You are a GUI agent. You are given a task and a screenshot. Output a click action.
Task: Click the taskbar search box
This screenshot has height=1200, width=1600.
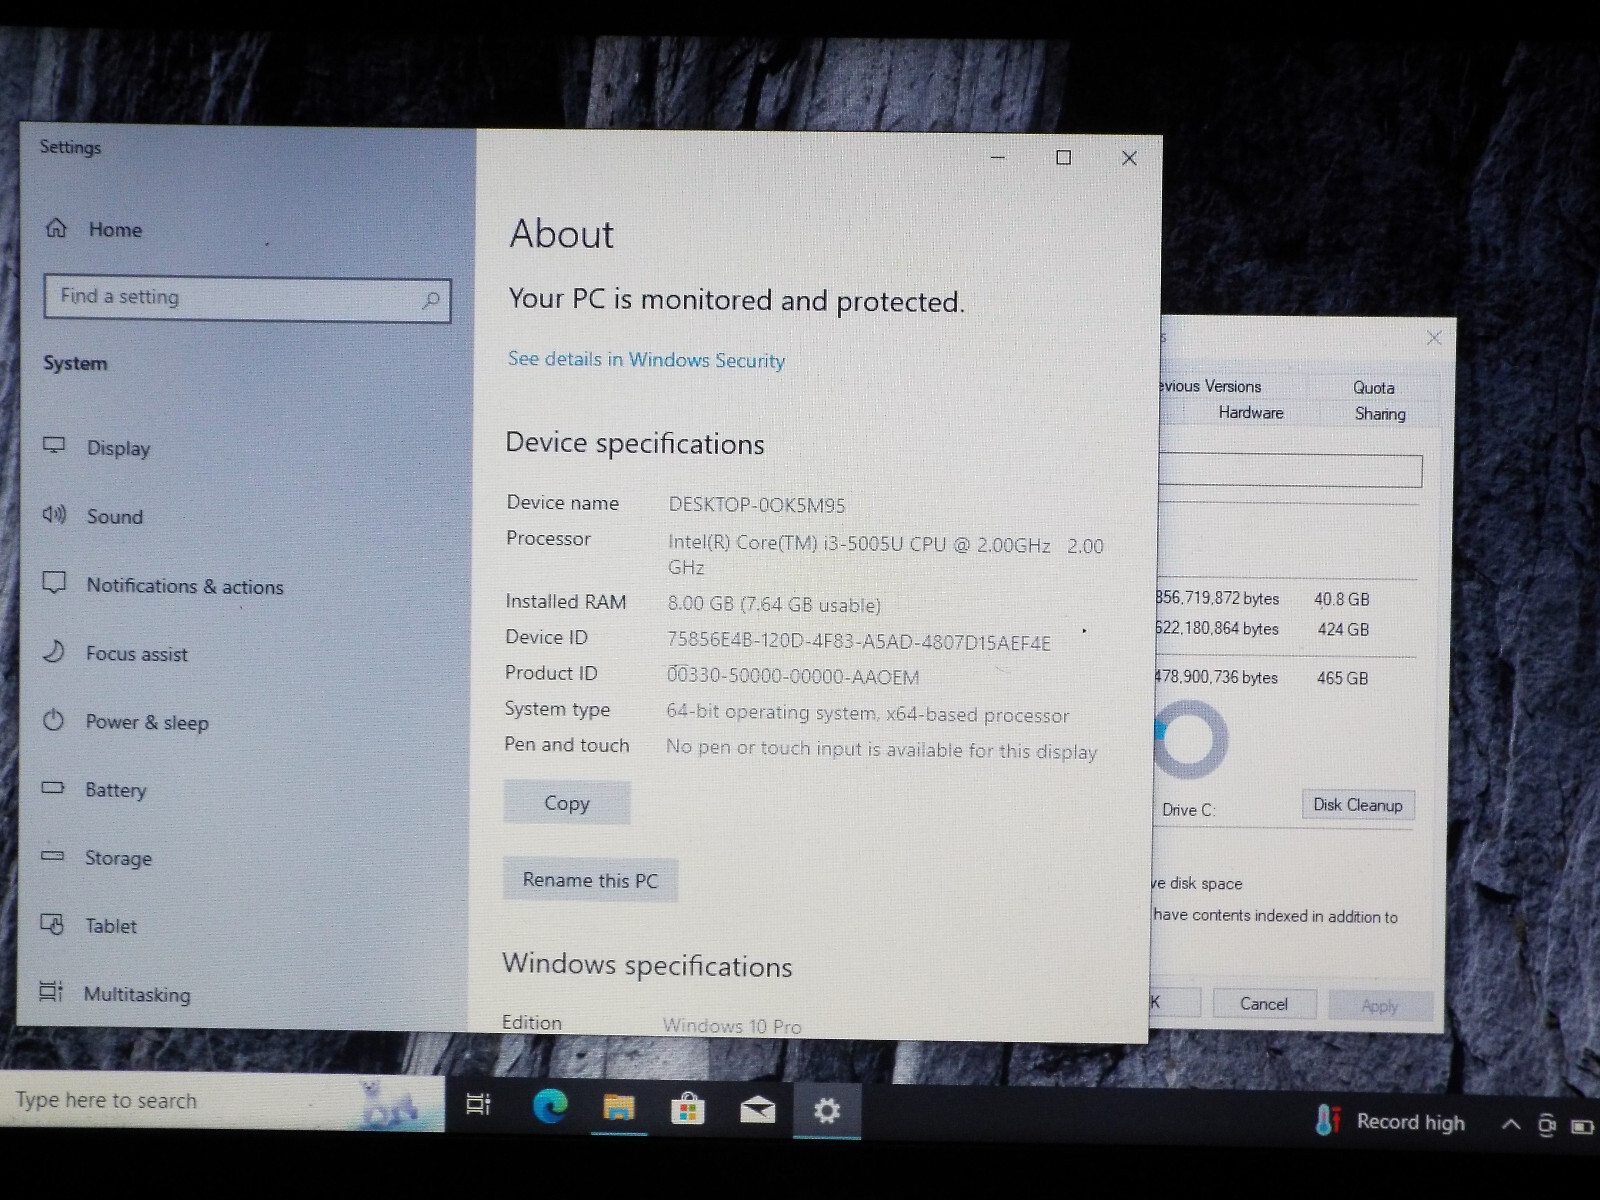(222, 1100)
